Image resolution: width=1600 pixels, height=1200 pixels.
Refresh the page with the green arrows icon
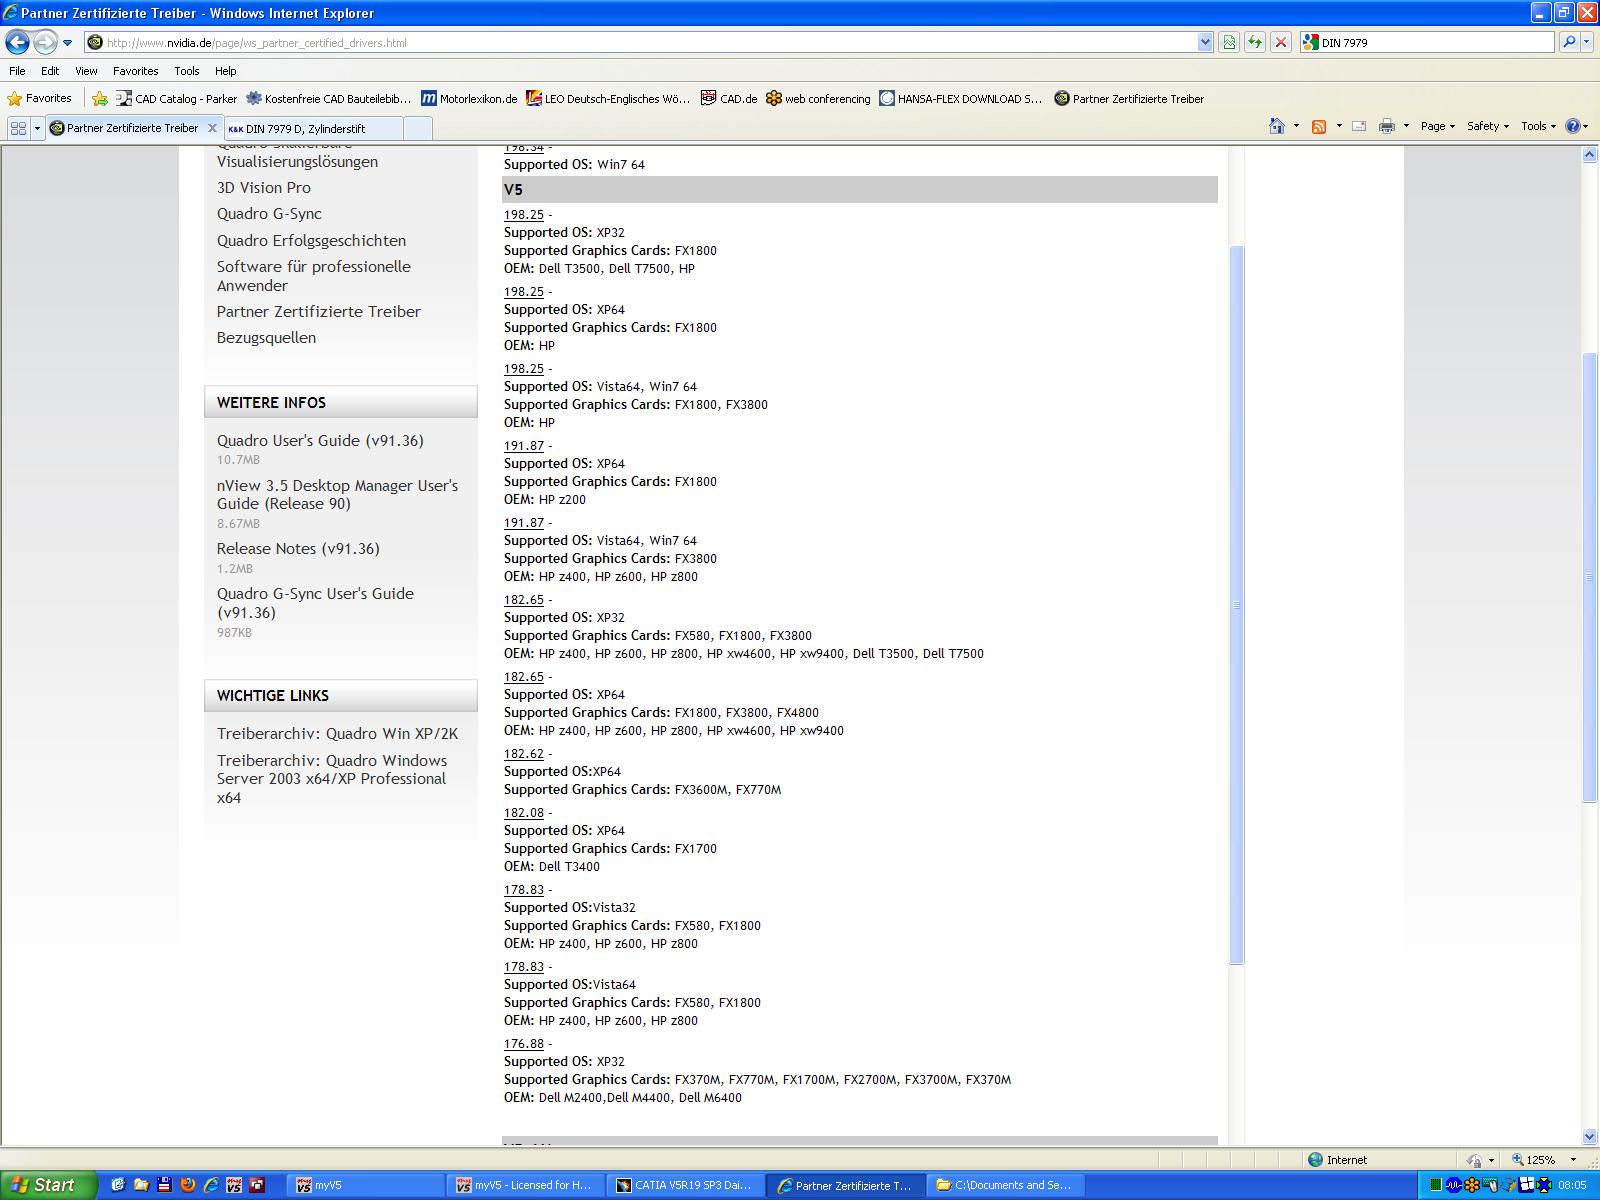click(1255, 43)
